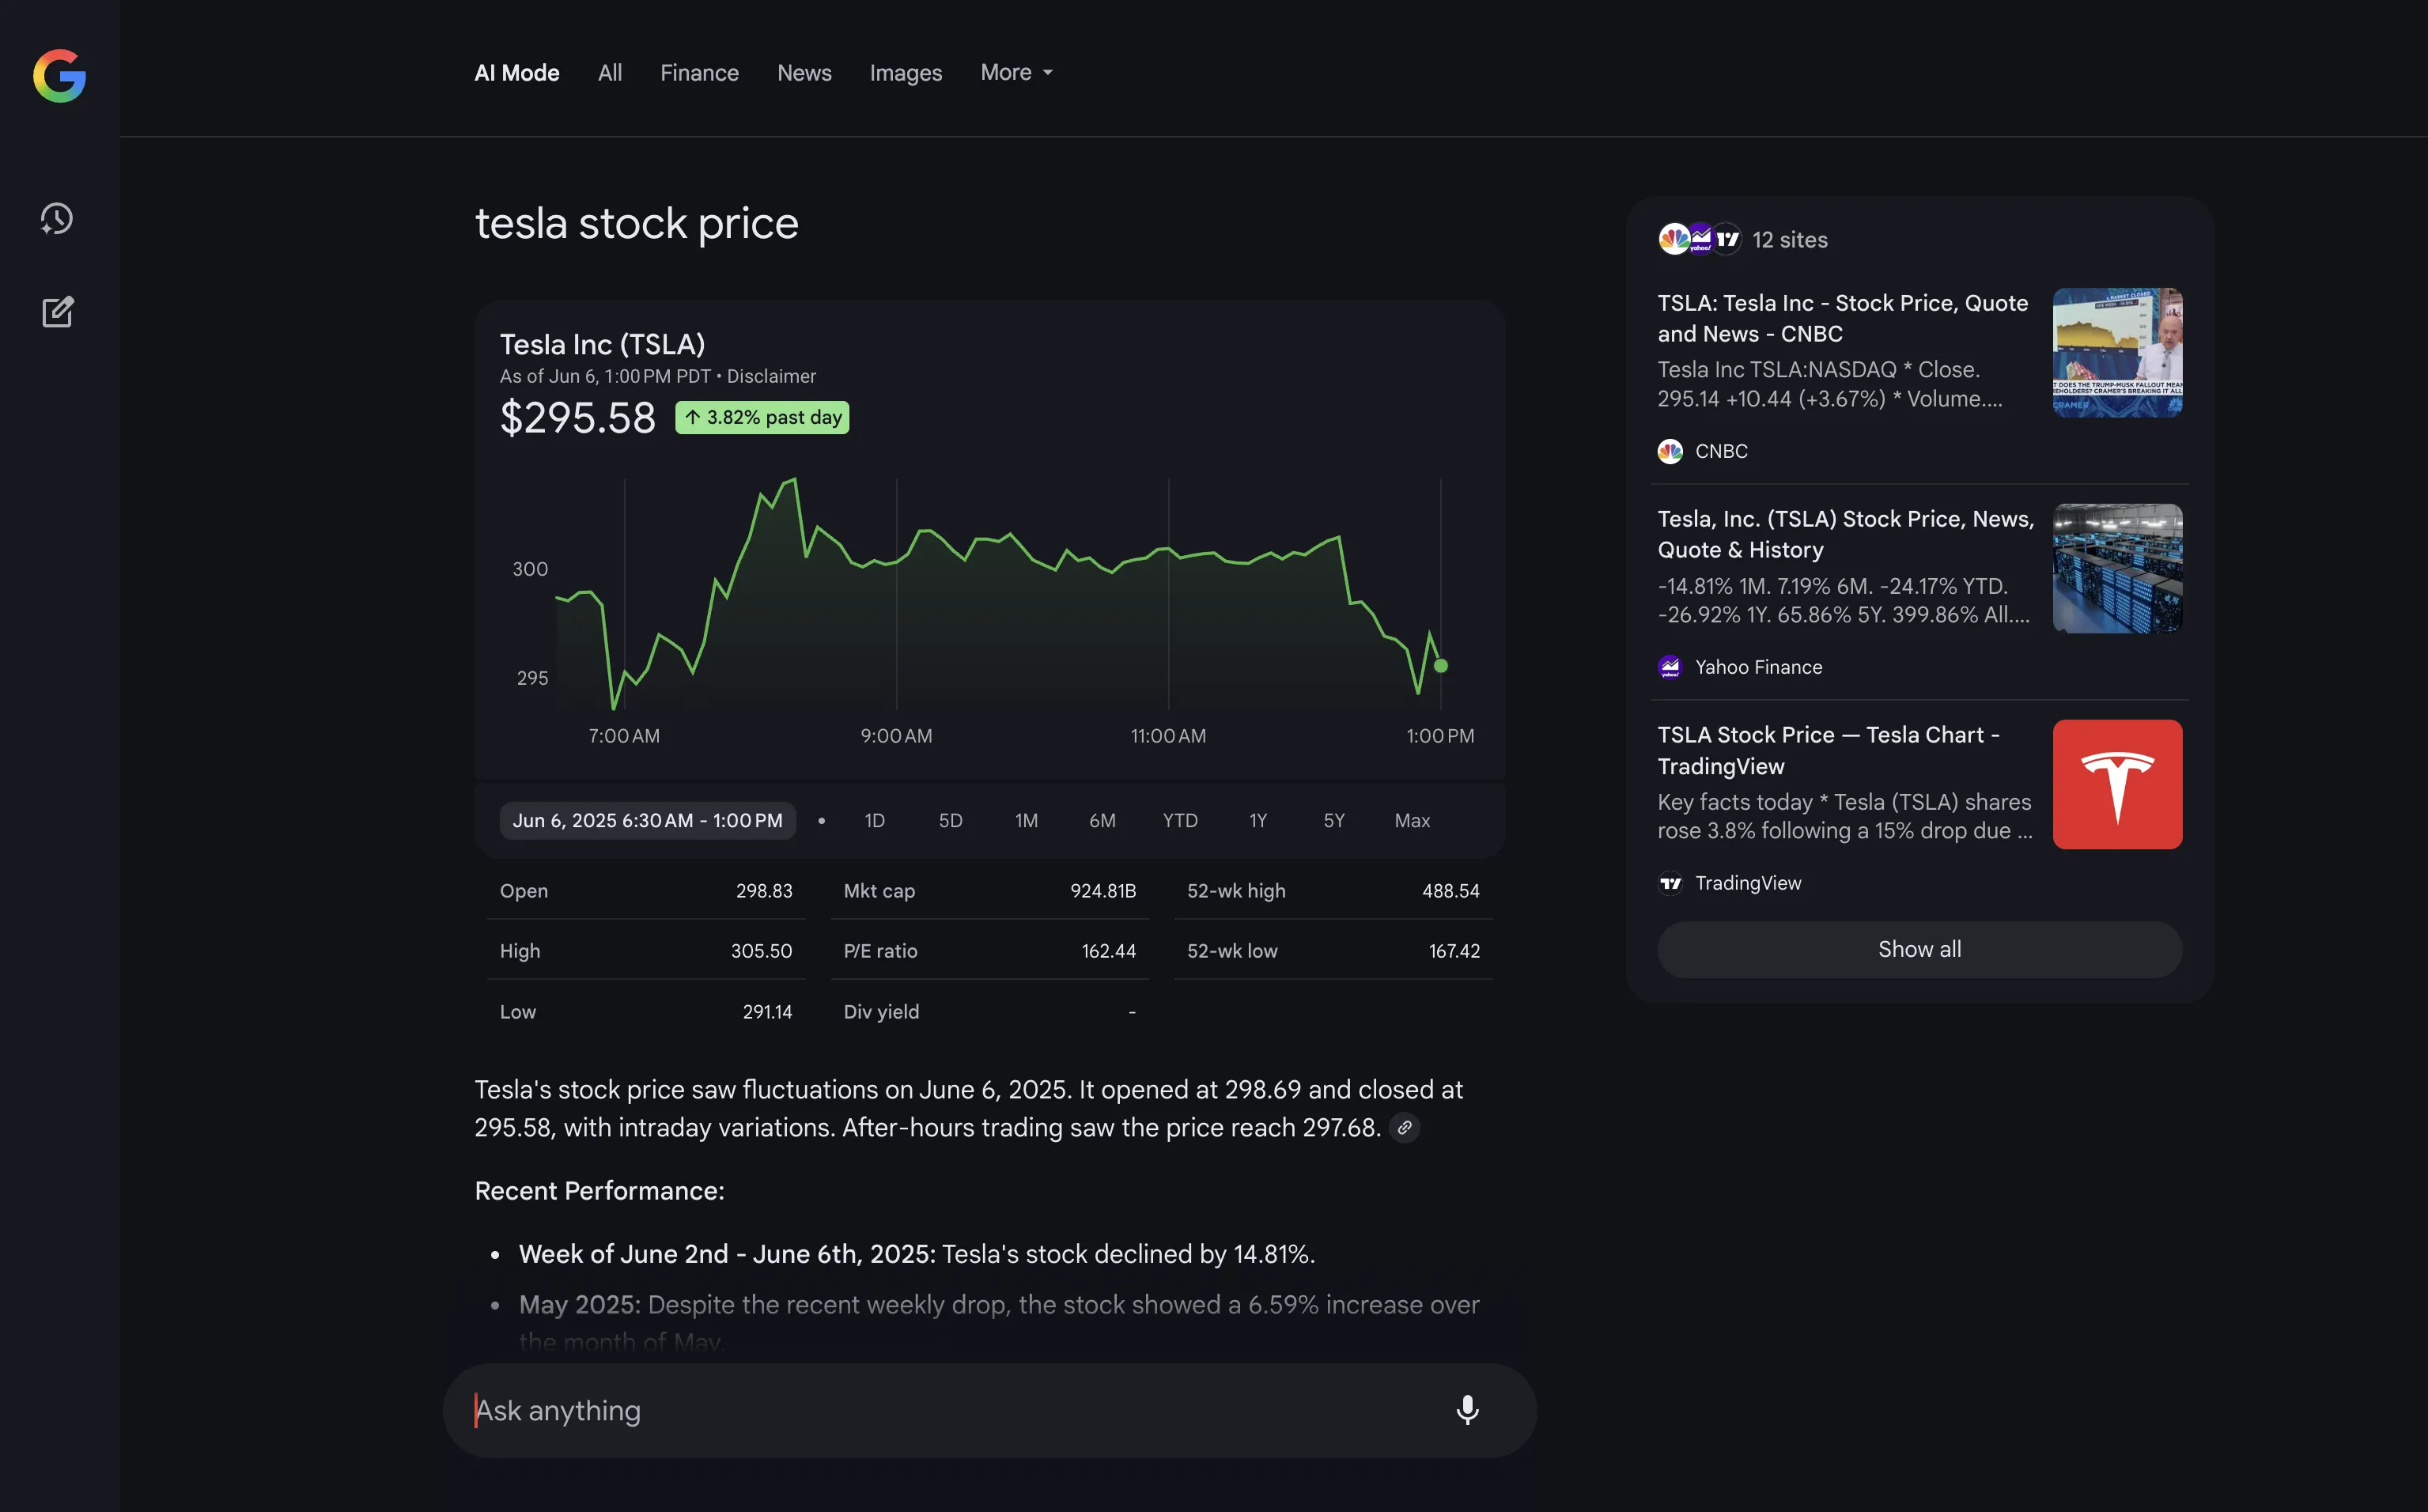Image resolution: width=2428 pixels, height=1512 pixels.
Task: Click the CNBC source name
Action: (1721, 452)
